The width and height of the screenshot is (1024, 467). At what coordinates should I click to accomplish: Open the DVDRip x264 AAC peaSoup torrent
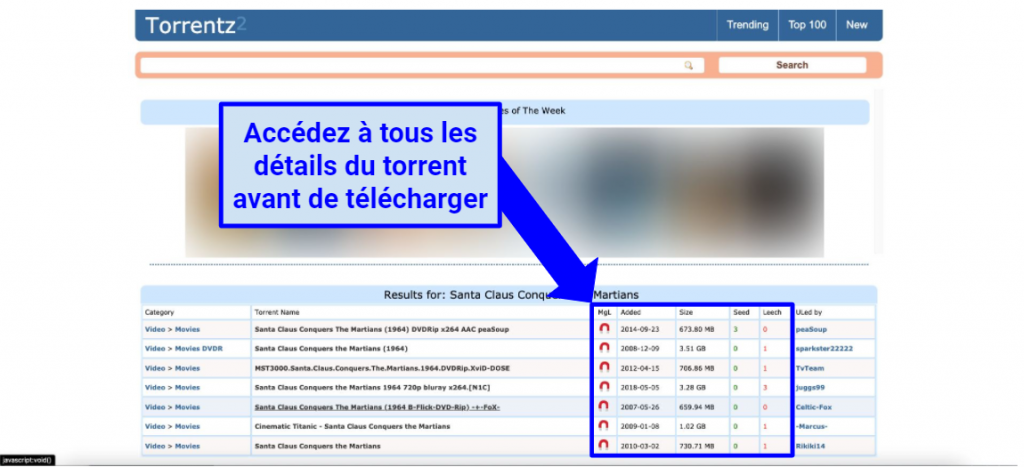click(381, 329)
